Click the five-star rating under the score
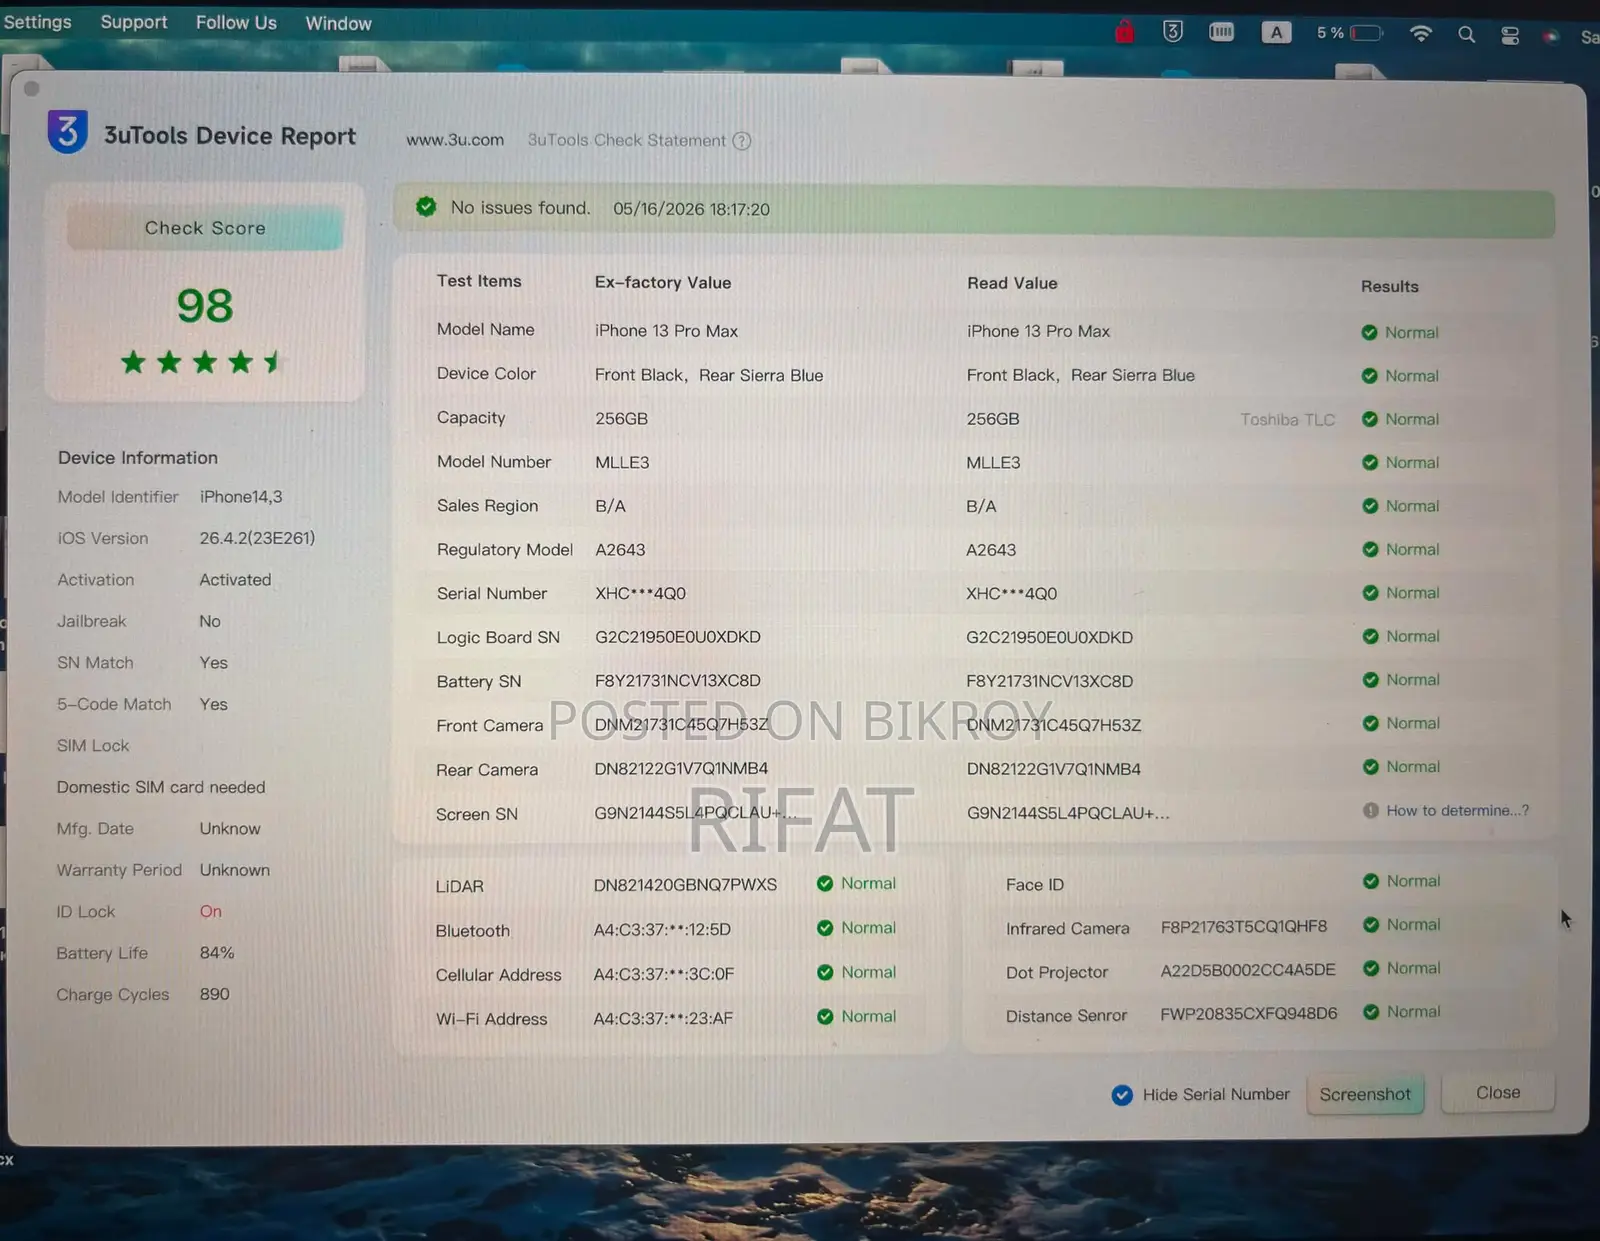The height and width of the screenshot is (1241, 1600). (202, 362)
